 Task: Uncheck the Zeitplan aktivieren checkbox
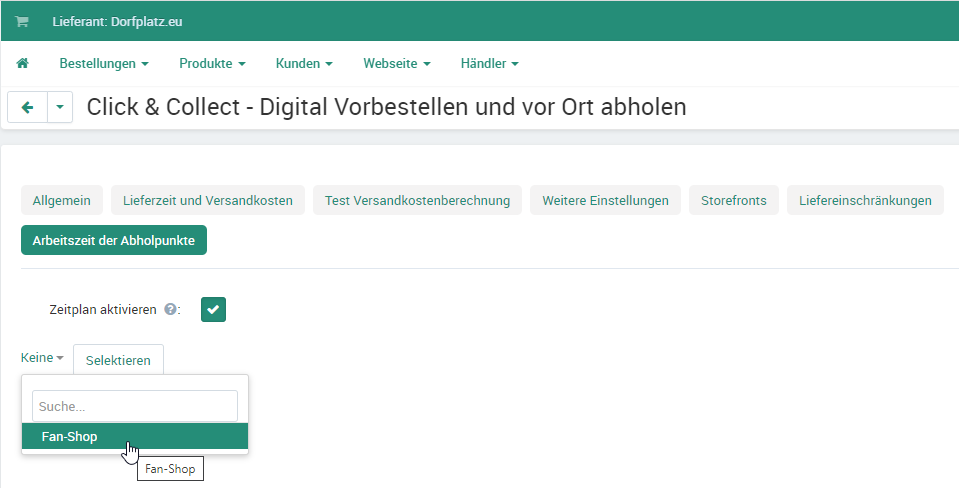(213, 309)
